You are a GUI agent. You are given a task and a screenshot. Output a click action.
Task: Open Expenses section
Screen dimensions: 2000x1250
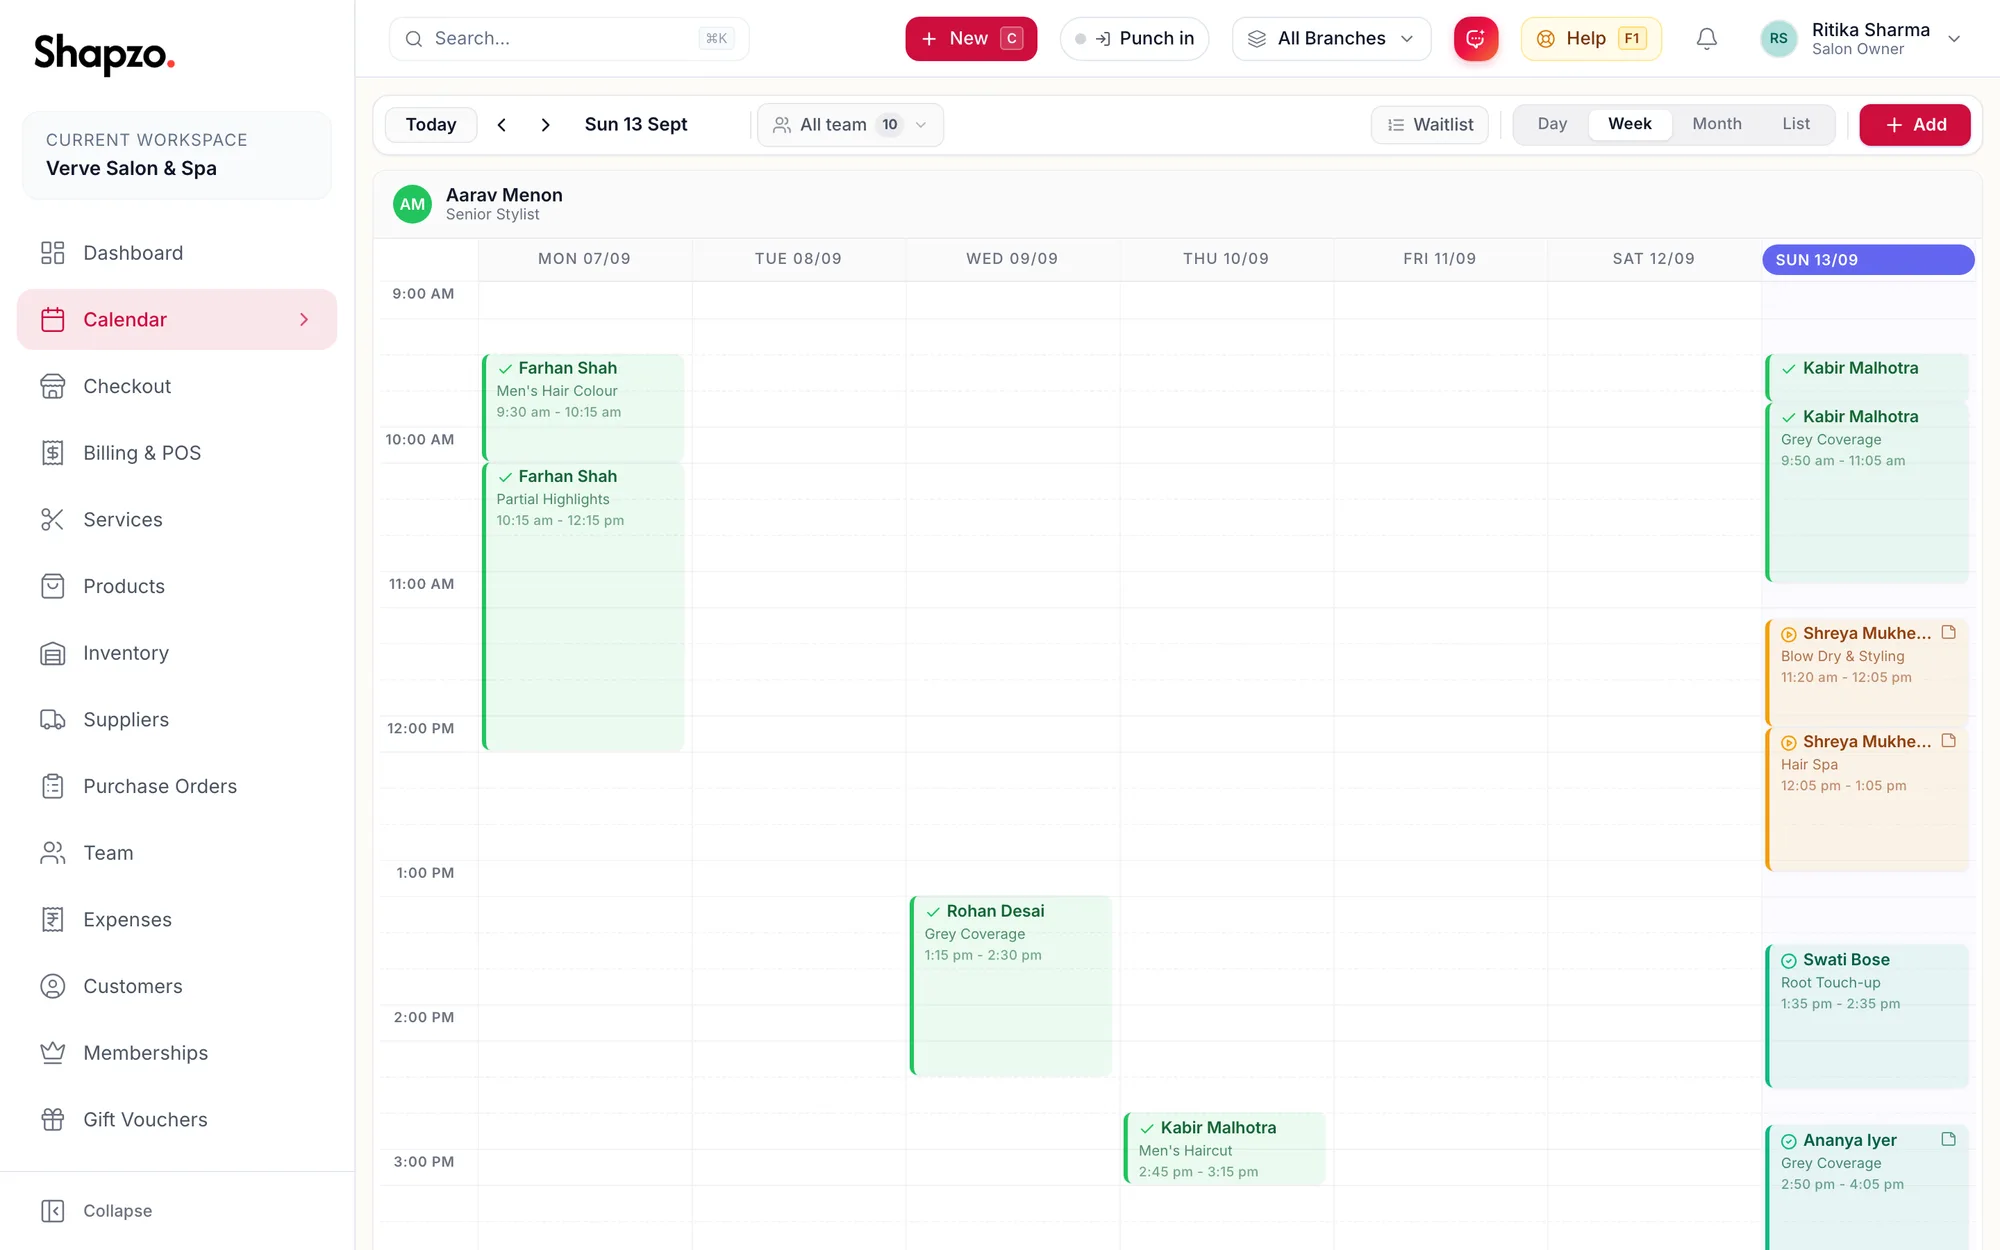177,920
